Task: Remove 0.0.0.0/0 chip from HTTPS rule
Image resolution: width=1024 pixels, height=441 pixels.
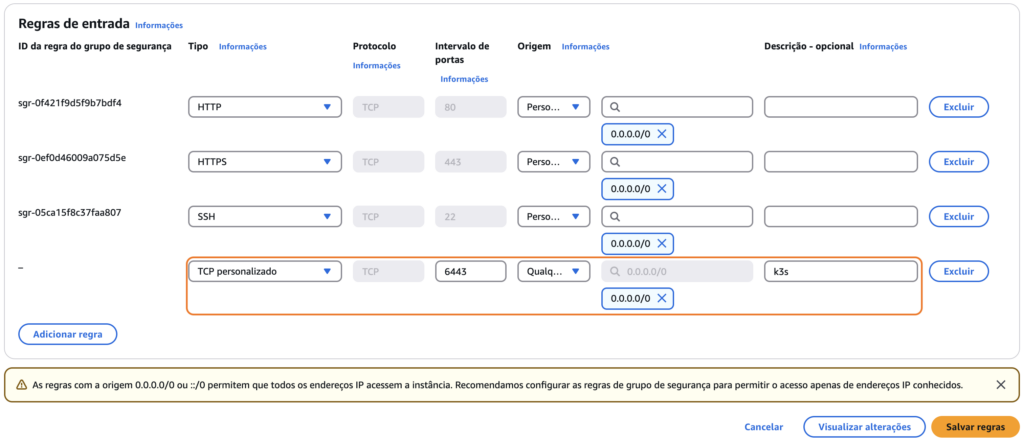Action: (662, 189)
